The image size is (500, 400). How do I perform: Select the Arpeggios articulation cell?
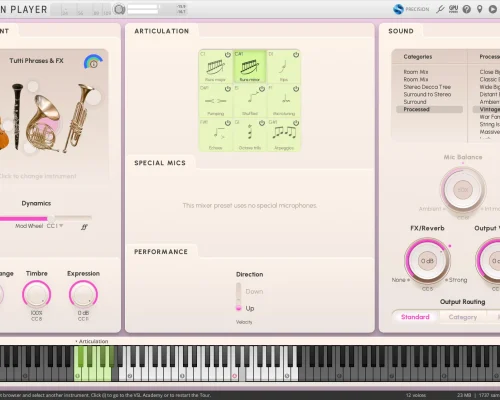pyautogui.click(x=284, y=135)
